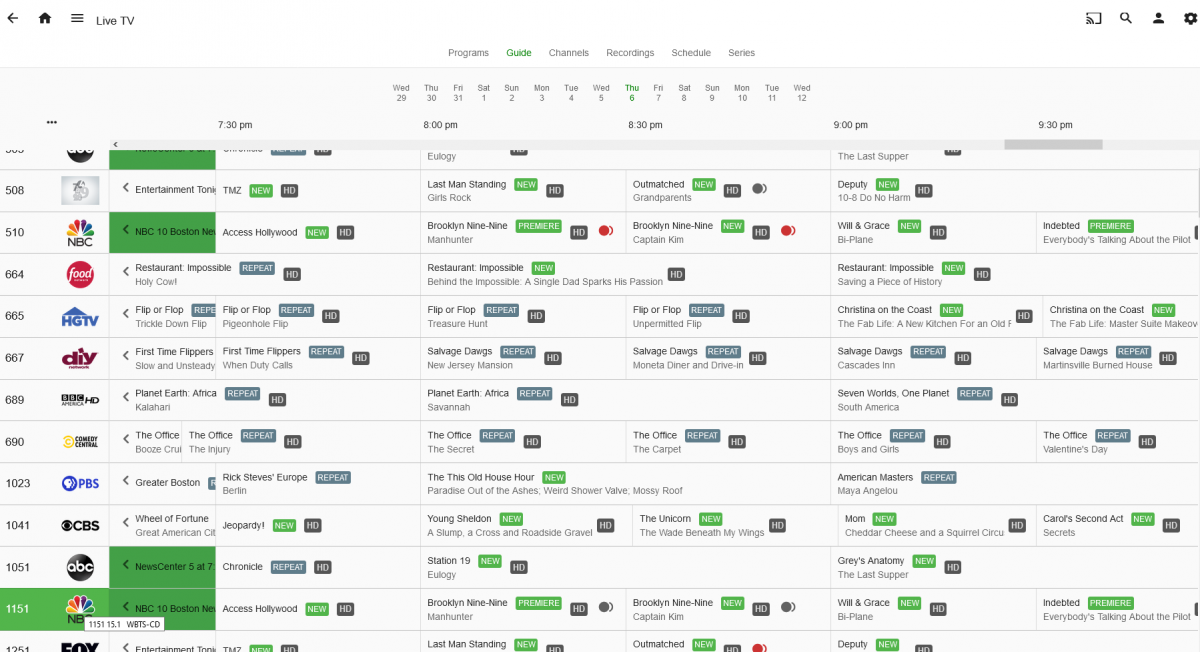Select Wed 29 in date strip
Screen dimensions: 1200x652
(x=401, y=93)
